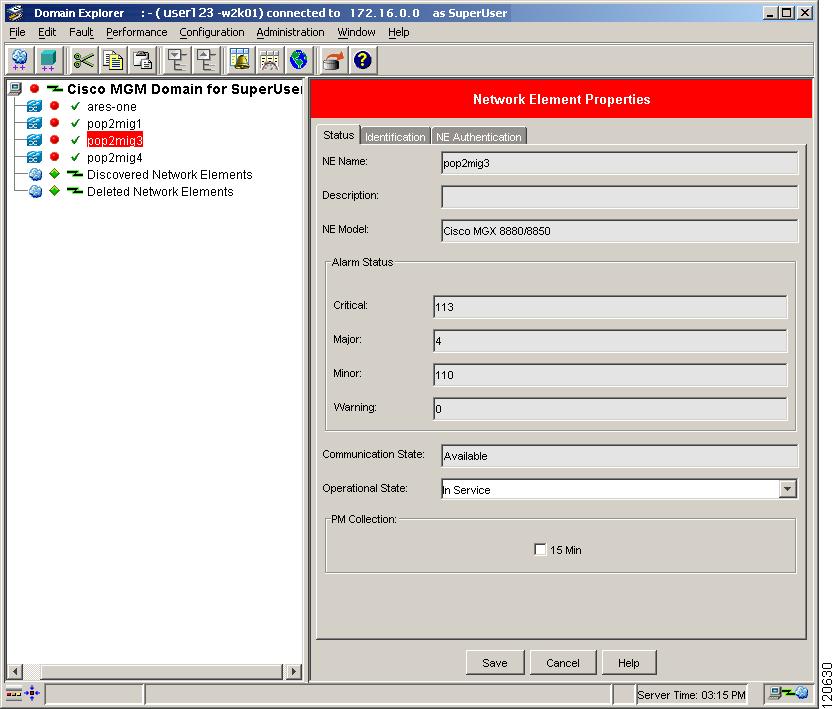The height and width of the screenshot is (709, 835).
Task: Click the Copy toolbar icon
Action: [113, 60]
